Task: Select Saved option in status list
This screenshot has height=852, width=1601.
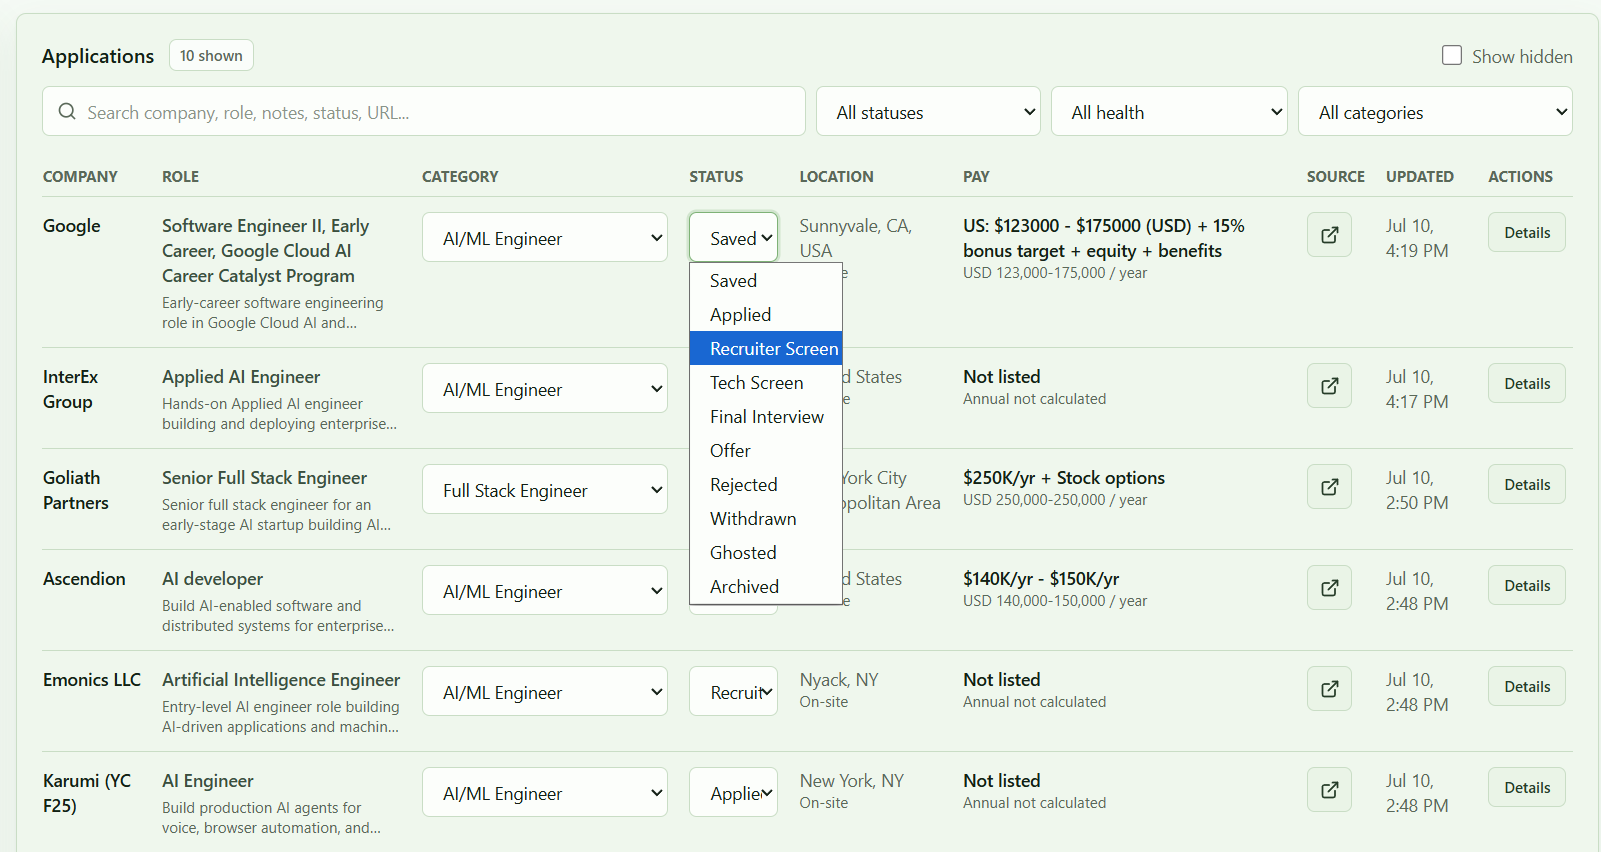Action: [x=766, y=281]
